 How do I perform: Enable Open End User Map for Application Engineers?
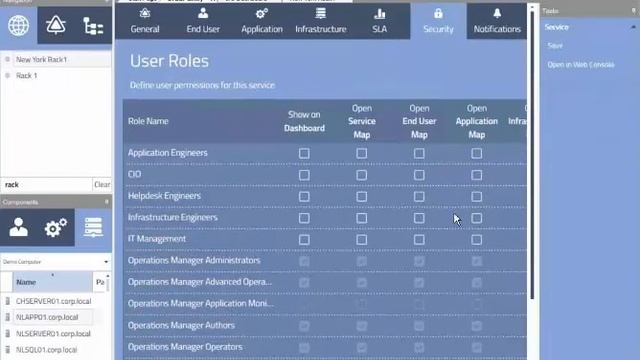(419, 153)
